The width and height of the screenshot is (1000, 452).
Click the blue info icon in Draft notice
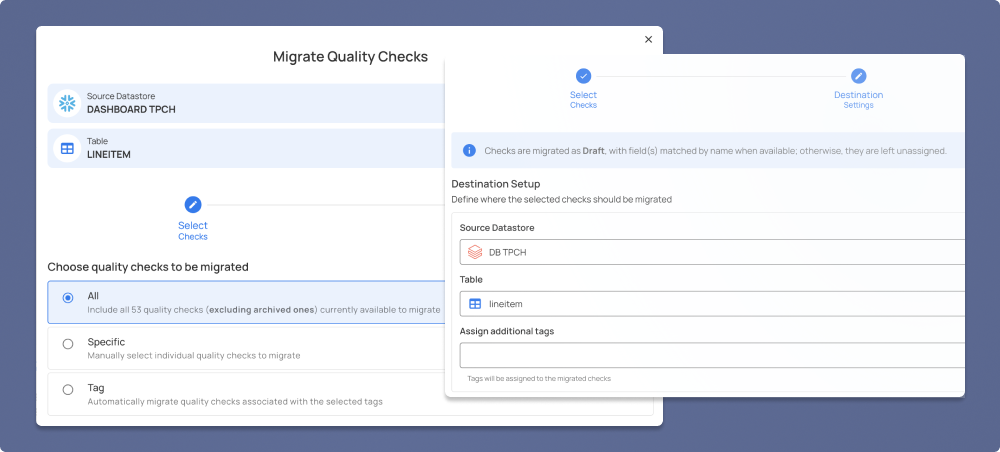[469, 150]
